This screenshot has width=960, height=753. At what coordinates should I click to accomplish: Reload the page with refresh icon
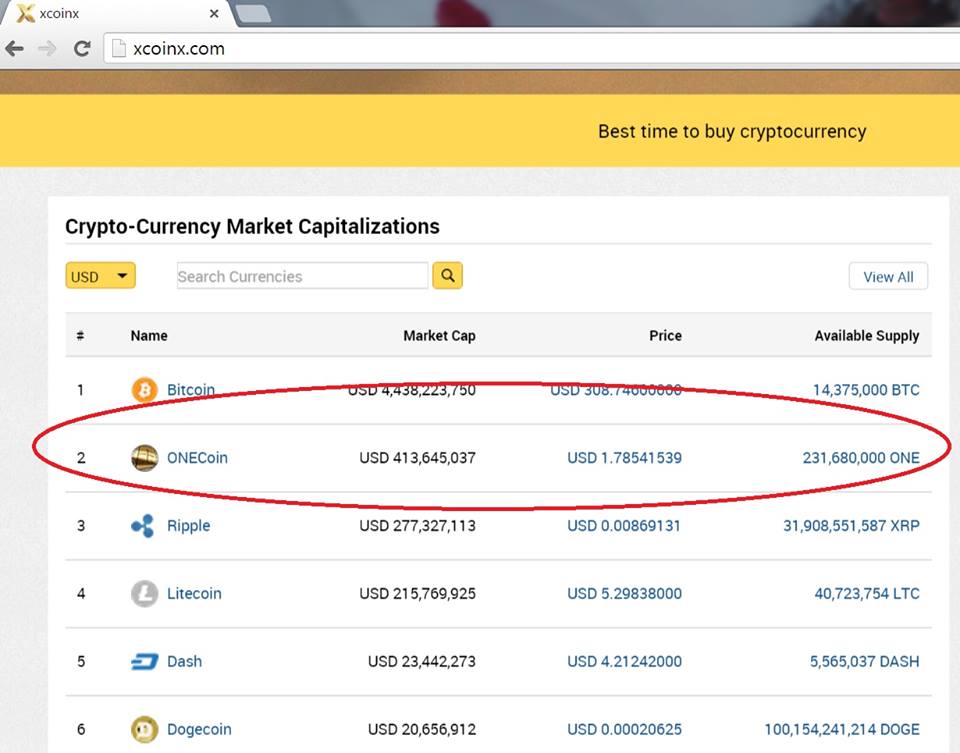click(81, 48)
